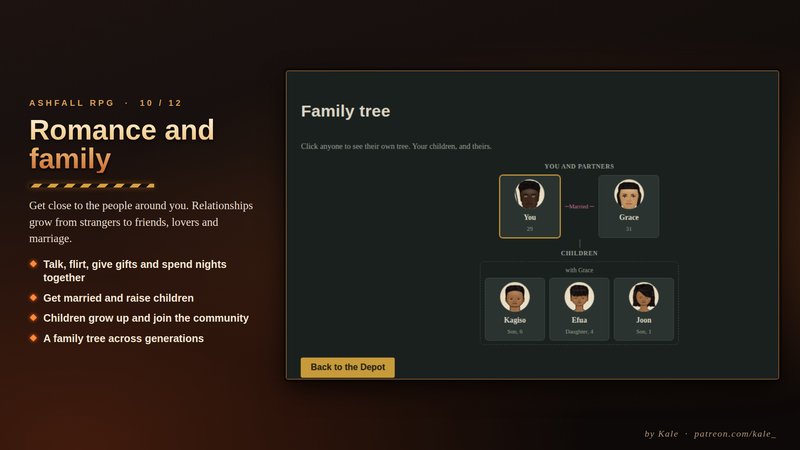Click 'A family tree across generations' bullet

(123, 338)
